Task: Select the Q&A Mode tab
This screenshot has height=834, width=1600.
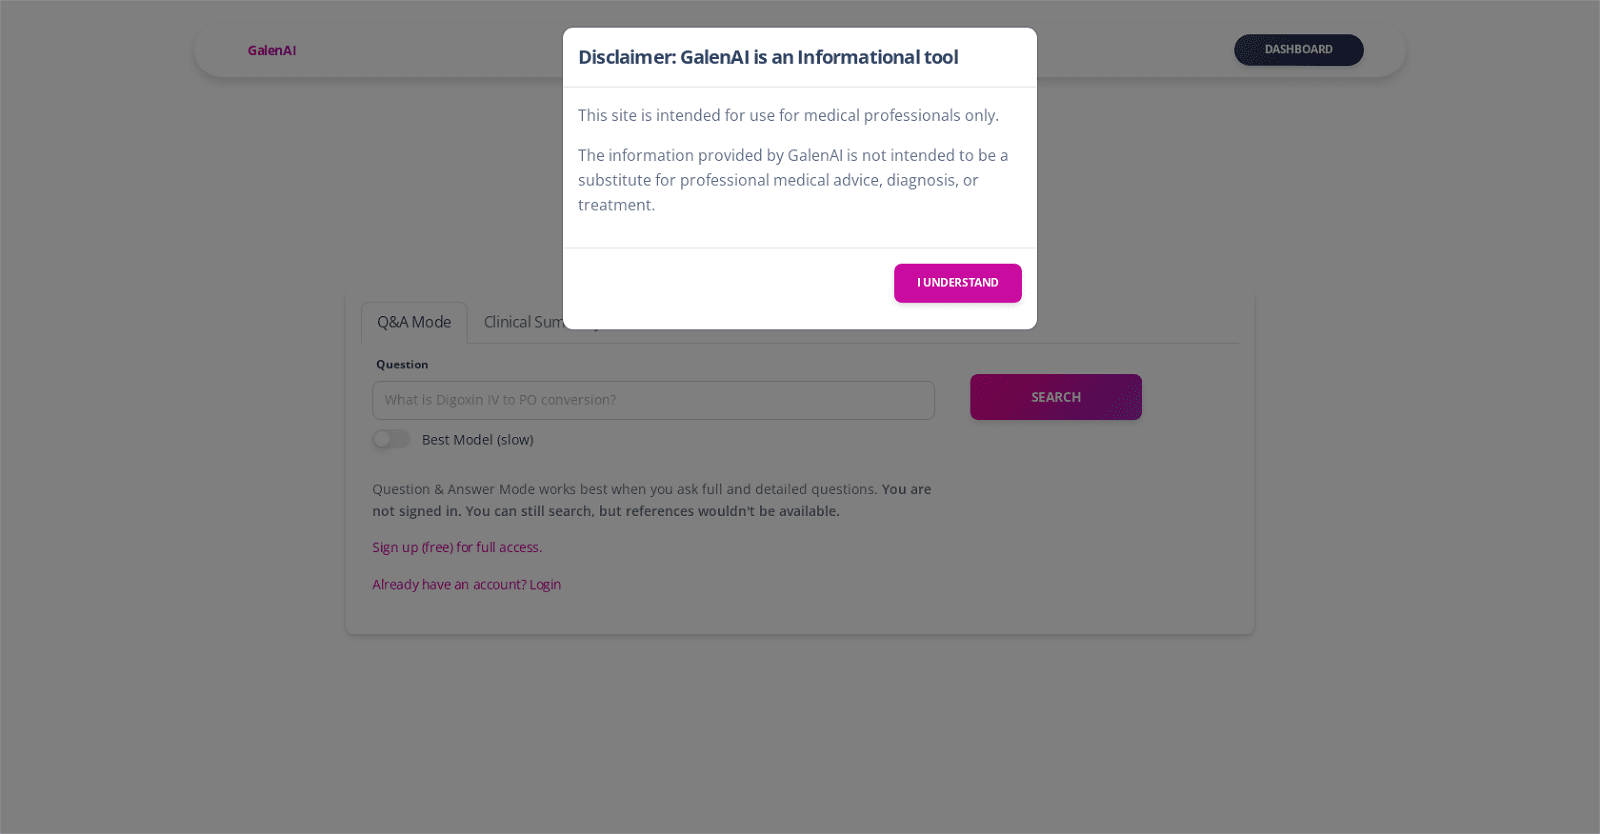Action: pyautogui.click(x=414, y=322)
